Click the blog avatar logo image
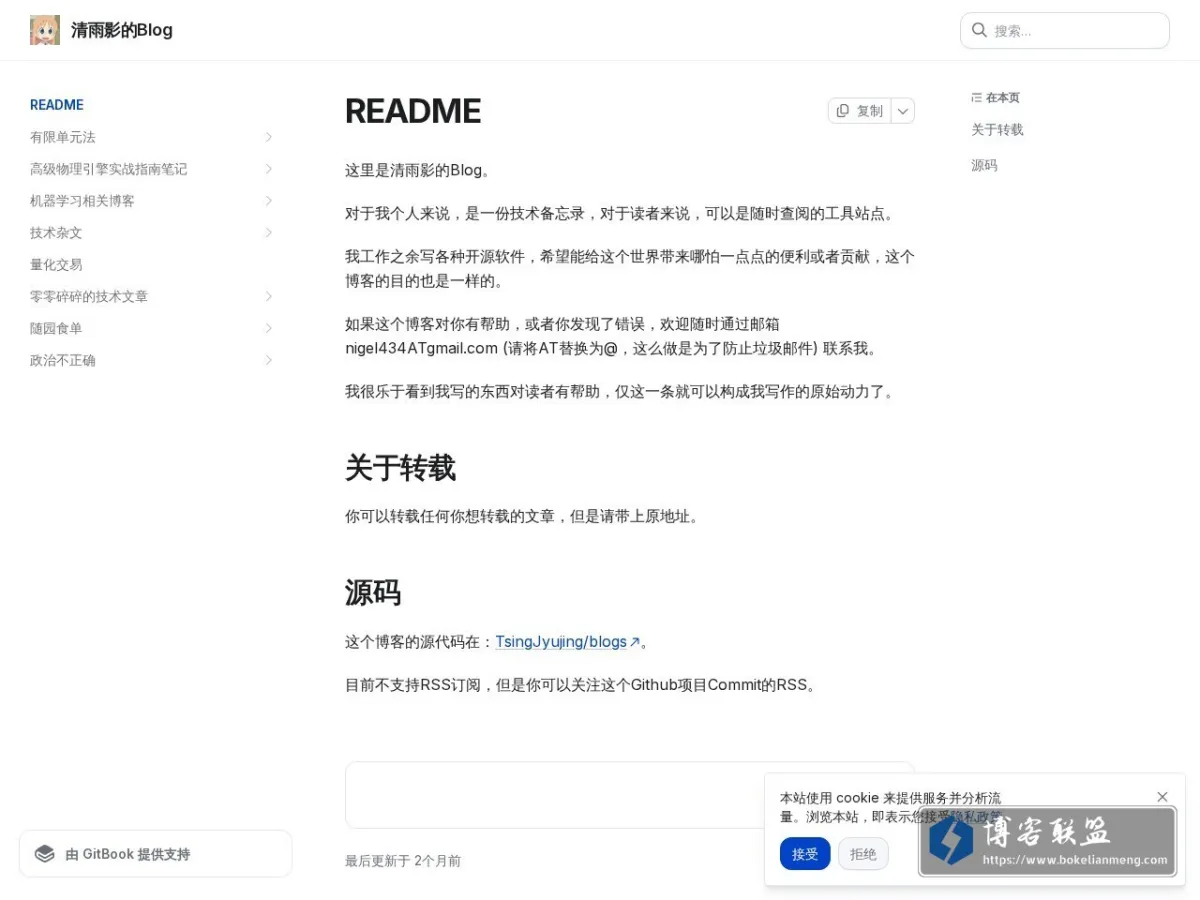This screenshot has width=1200, height=900. pos(45,30)
